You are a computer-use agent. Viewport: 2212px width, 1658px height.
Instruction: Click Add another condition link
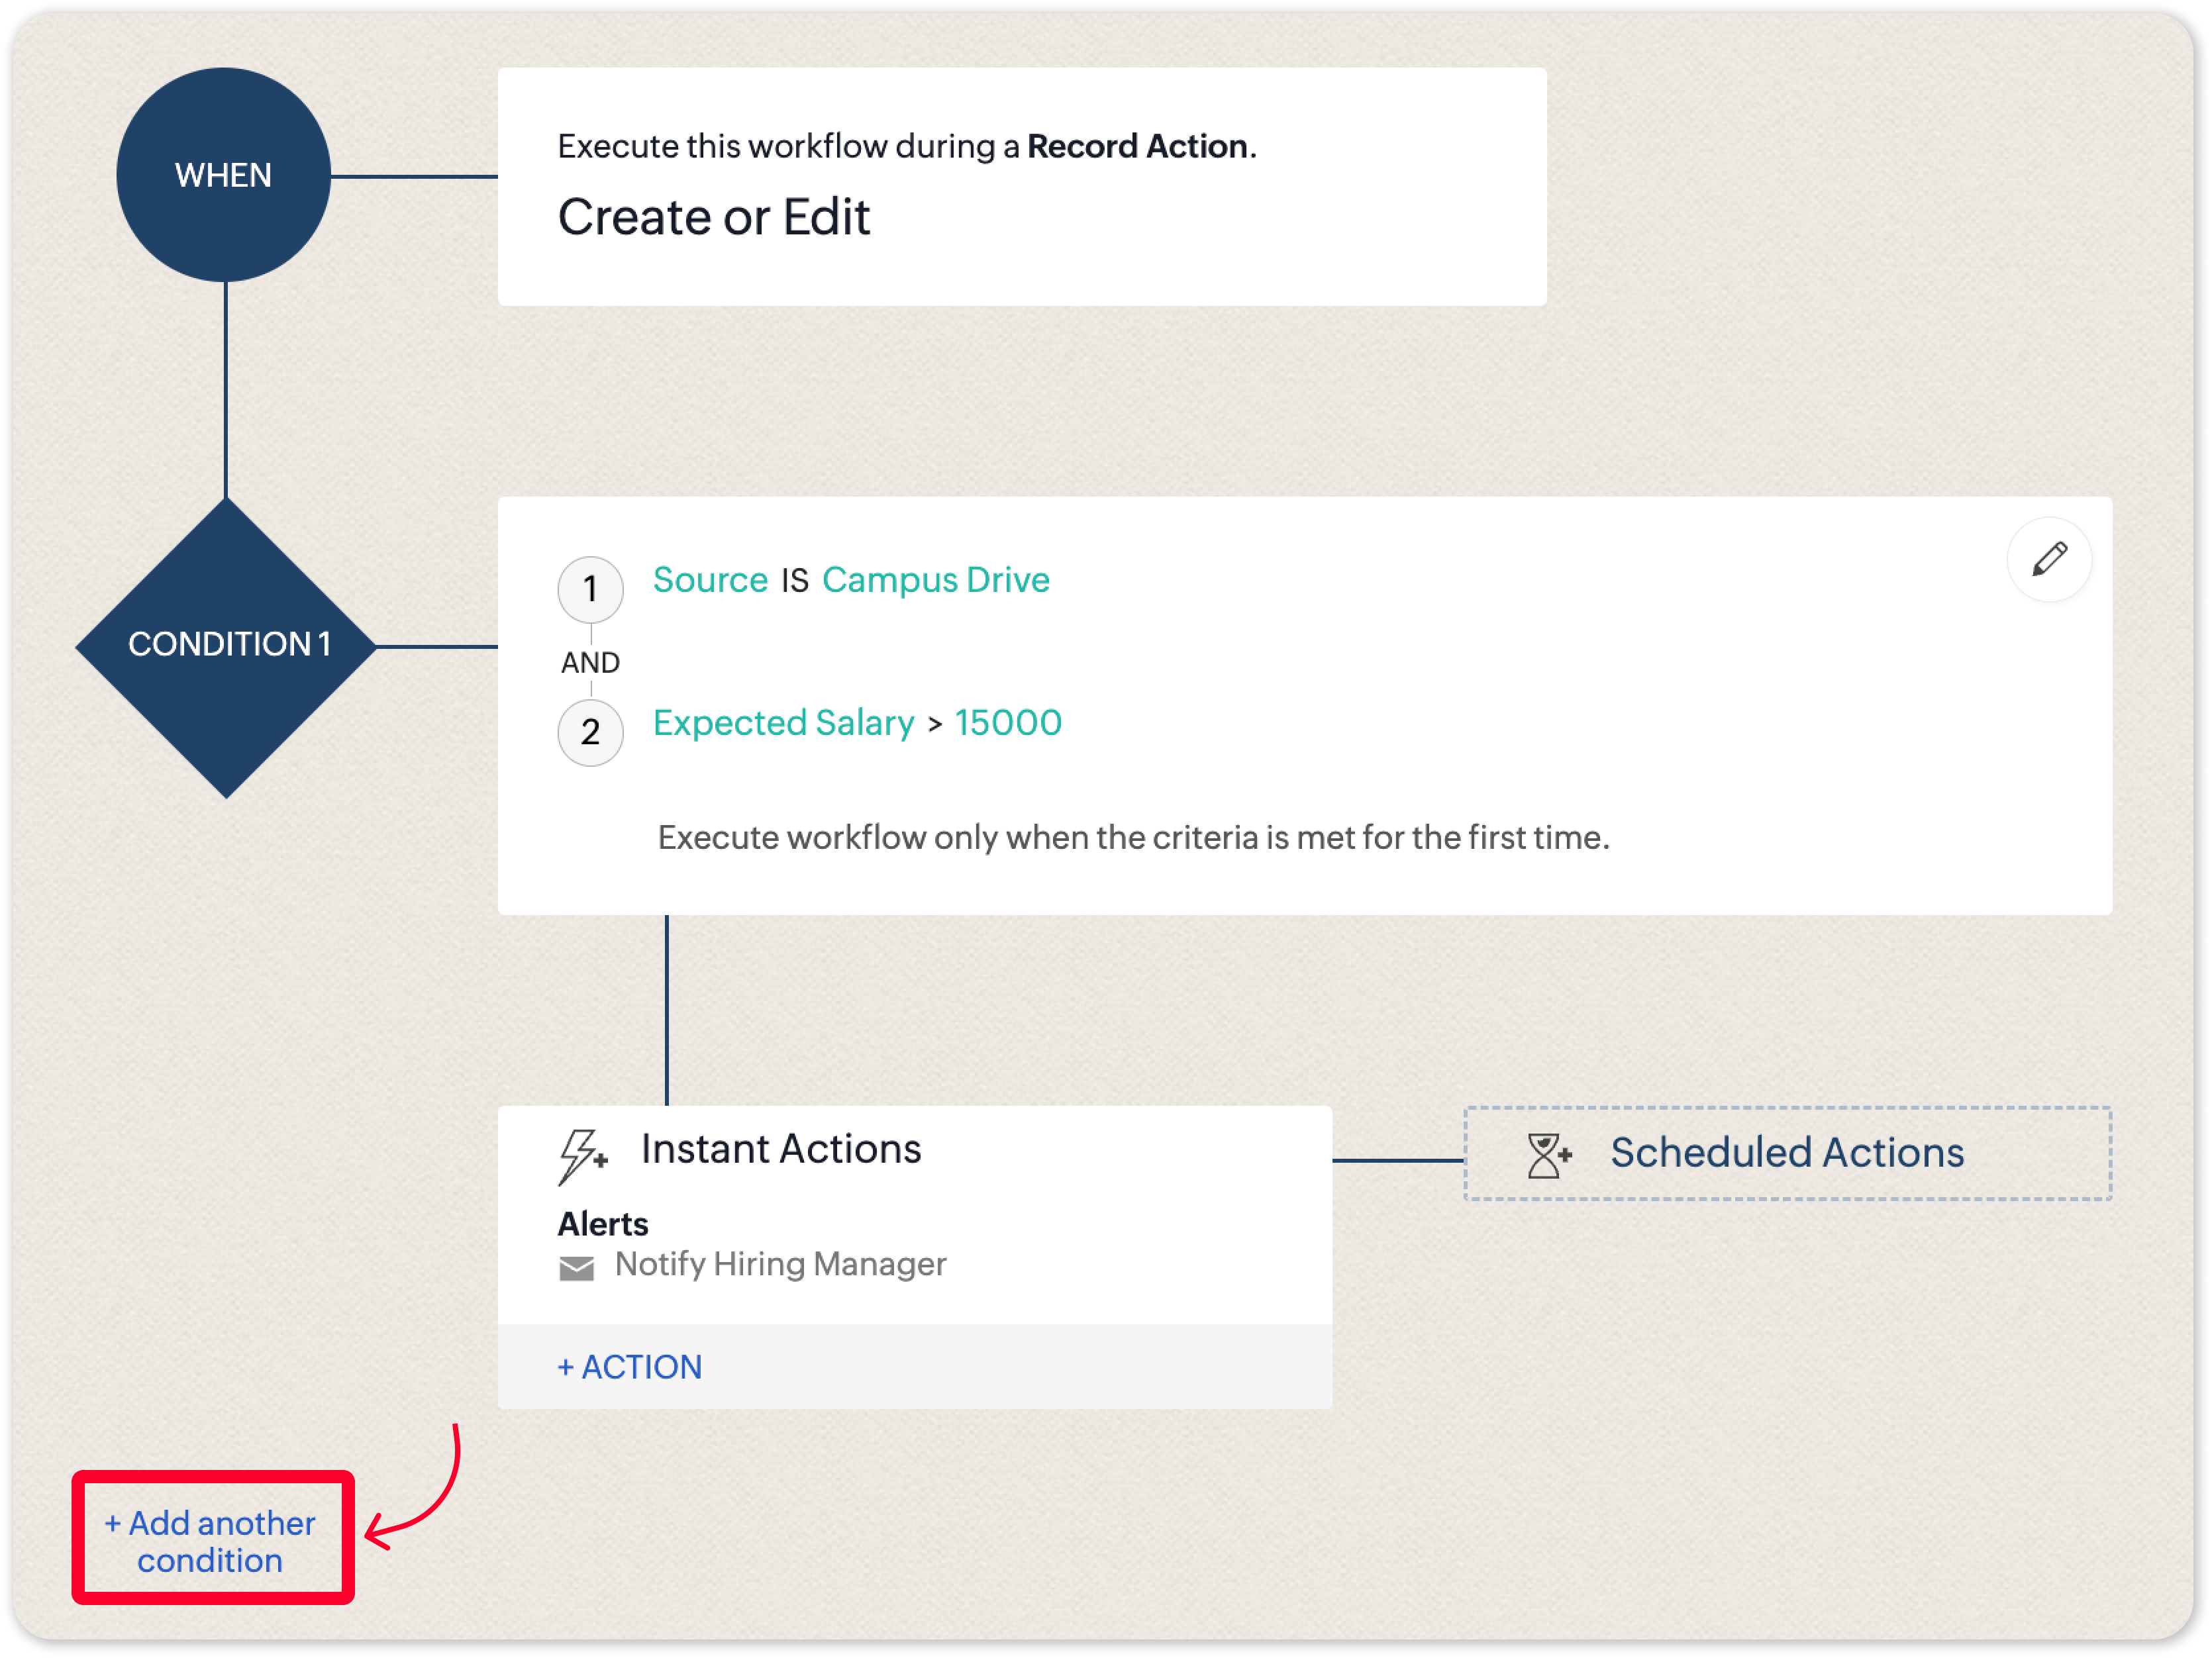(211, 1540)
